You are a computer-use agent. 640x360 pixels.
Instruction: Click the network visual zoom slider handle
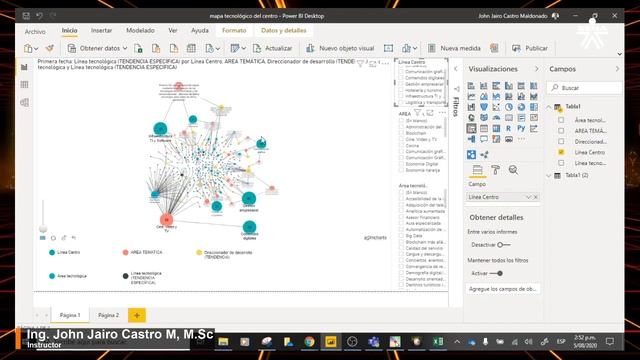tap(43, 229)
